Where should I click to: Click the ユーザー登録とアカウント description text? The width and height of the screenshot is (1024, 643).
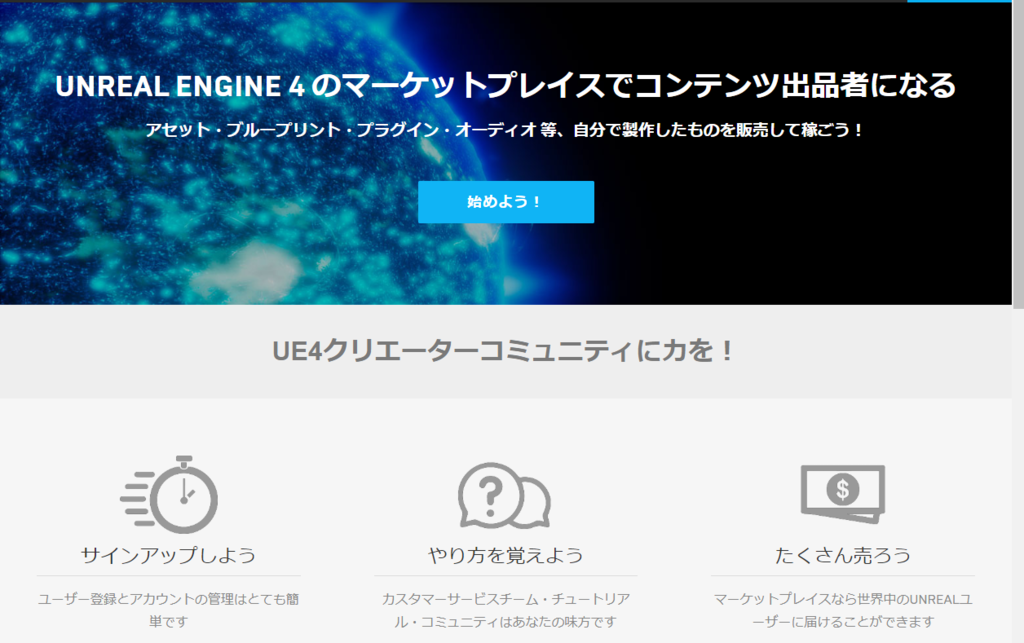168,610
